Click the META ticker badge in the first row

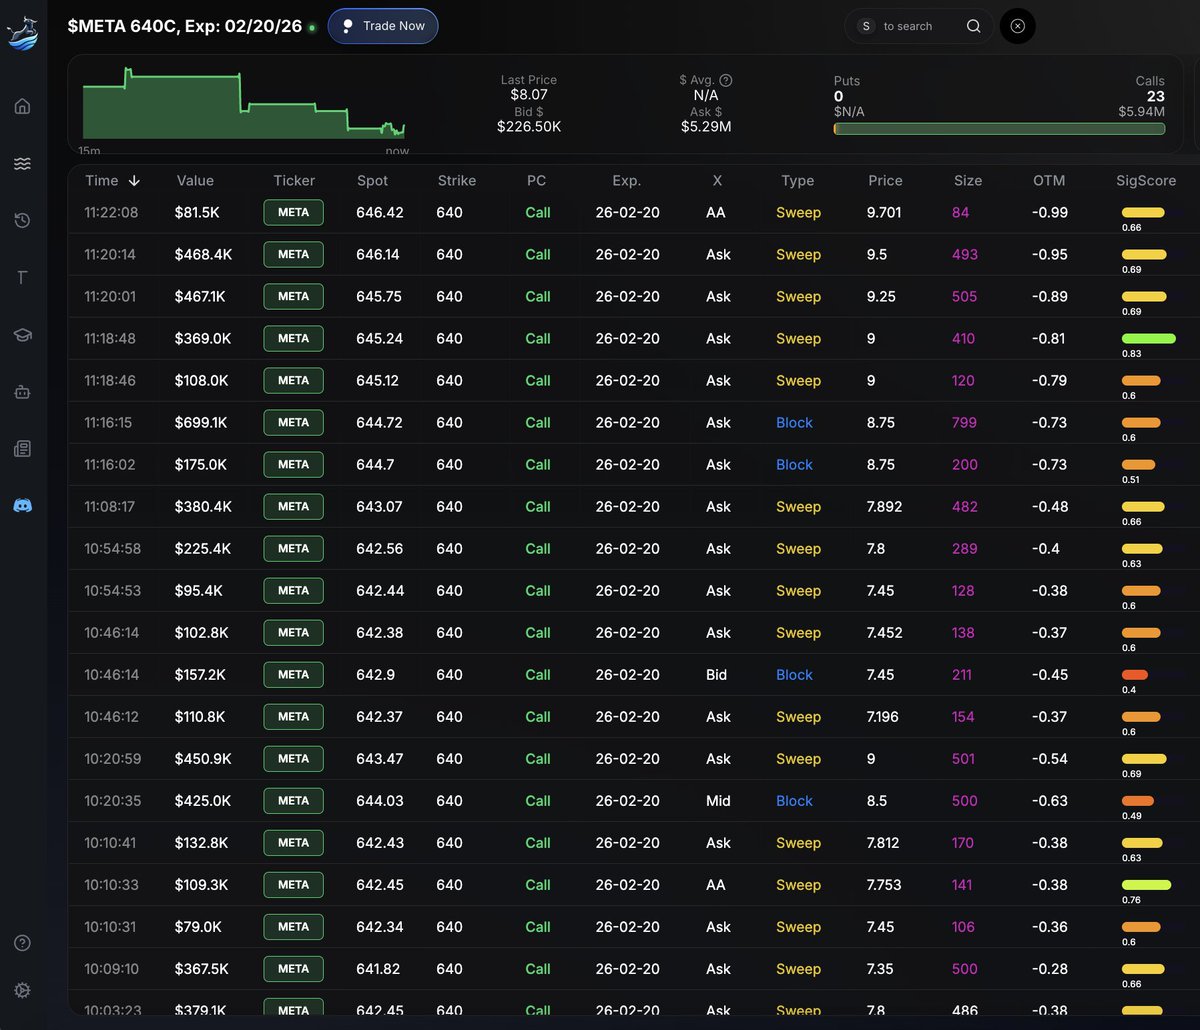[293, 212]
